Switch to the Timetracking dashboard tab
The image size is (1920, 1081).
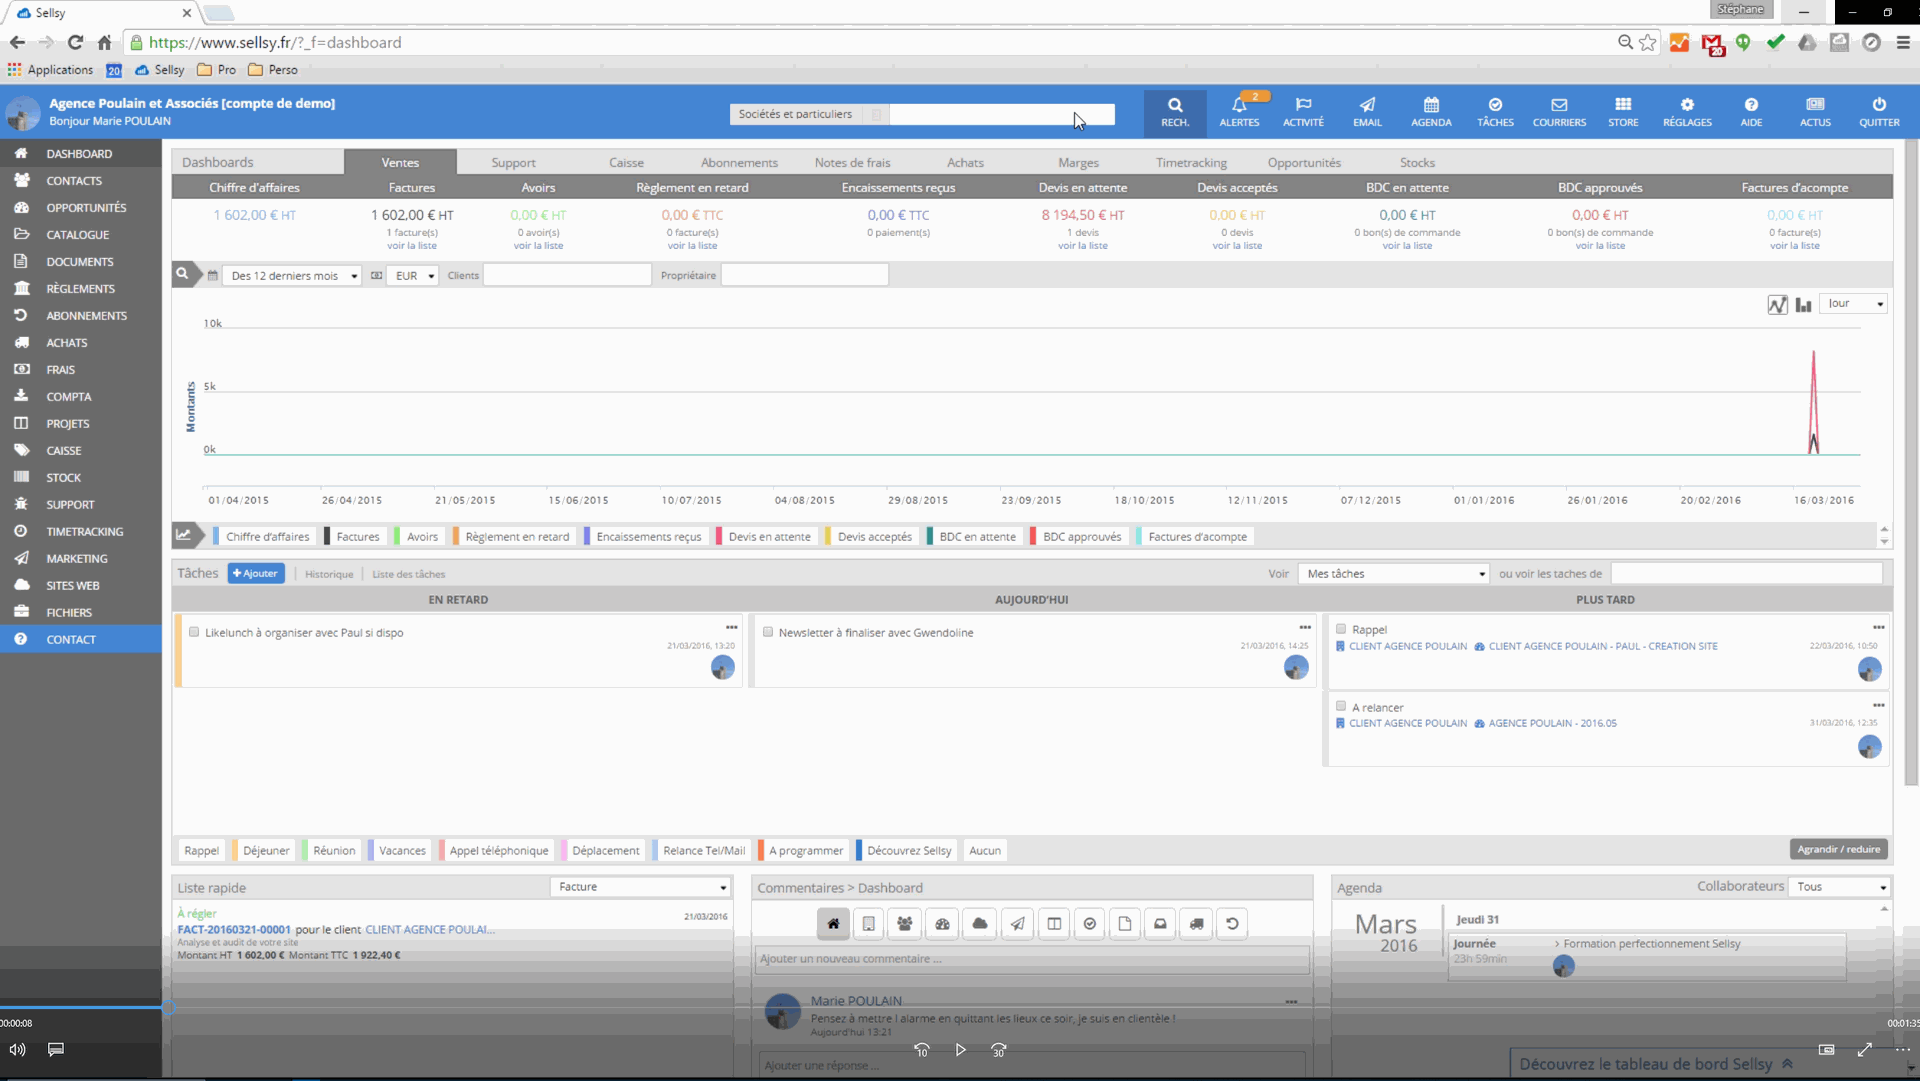1191,162
